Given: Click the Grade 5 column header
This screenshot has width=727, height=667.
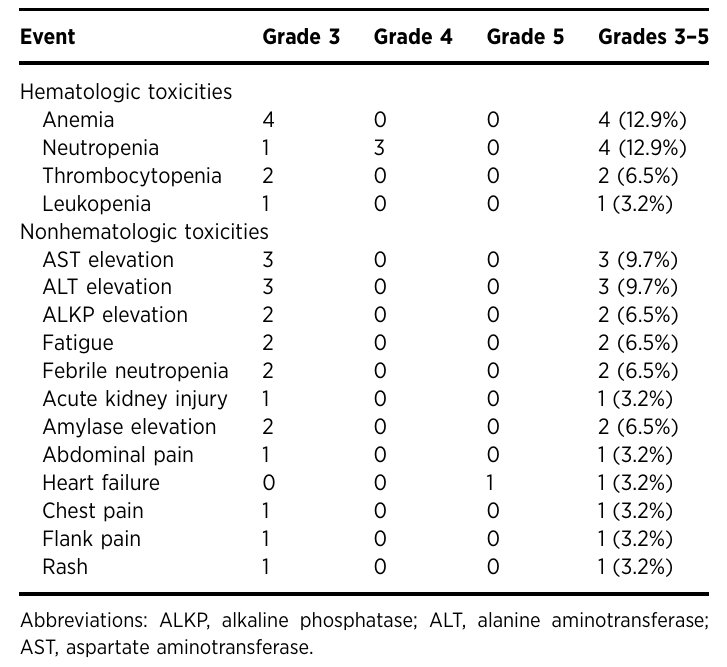Looking at the screenshot, I should (x=525, y=37).
